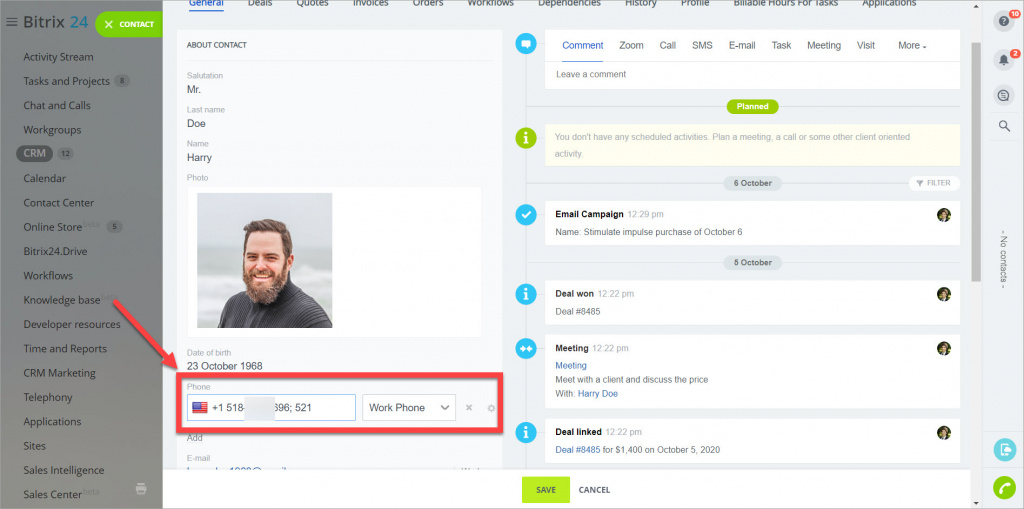Viewport: 1024px width, 509px height.
Task: Click the phone number input field
Action: point(271,408)
